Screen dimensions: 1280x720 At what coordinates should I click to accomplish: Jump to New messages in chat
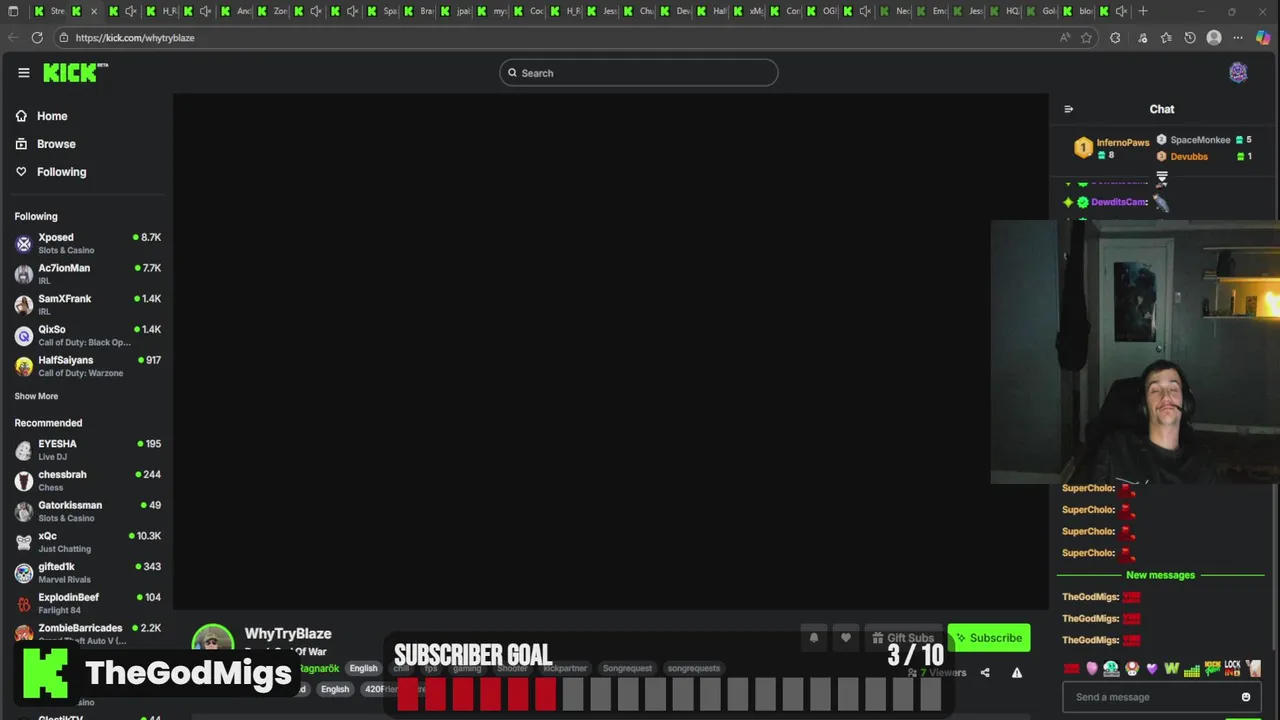pyautogui.click(x=1160, y=575)
